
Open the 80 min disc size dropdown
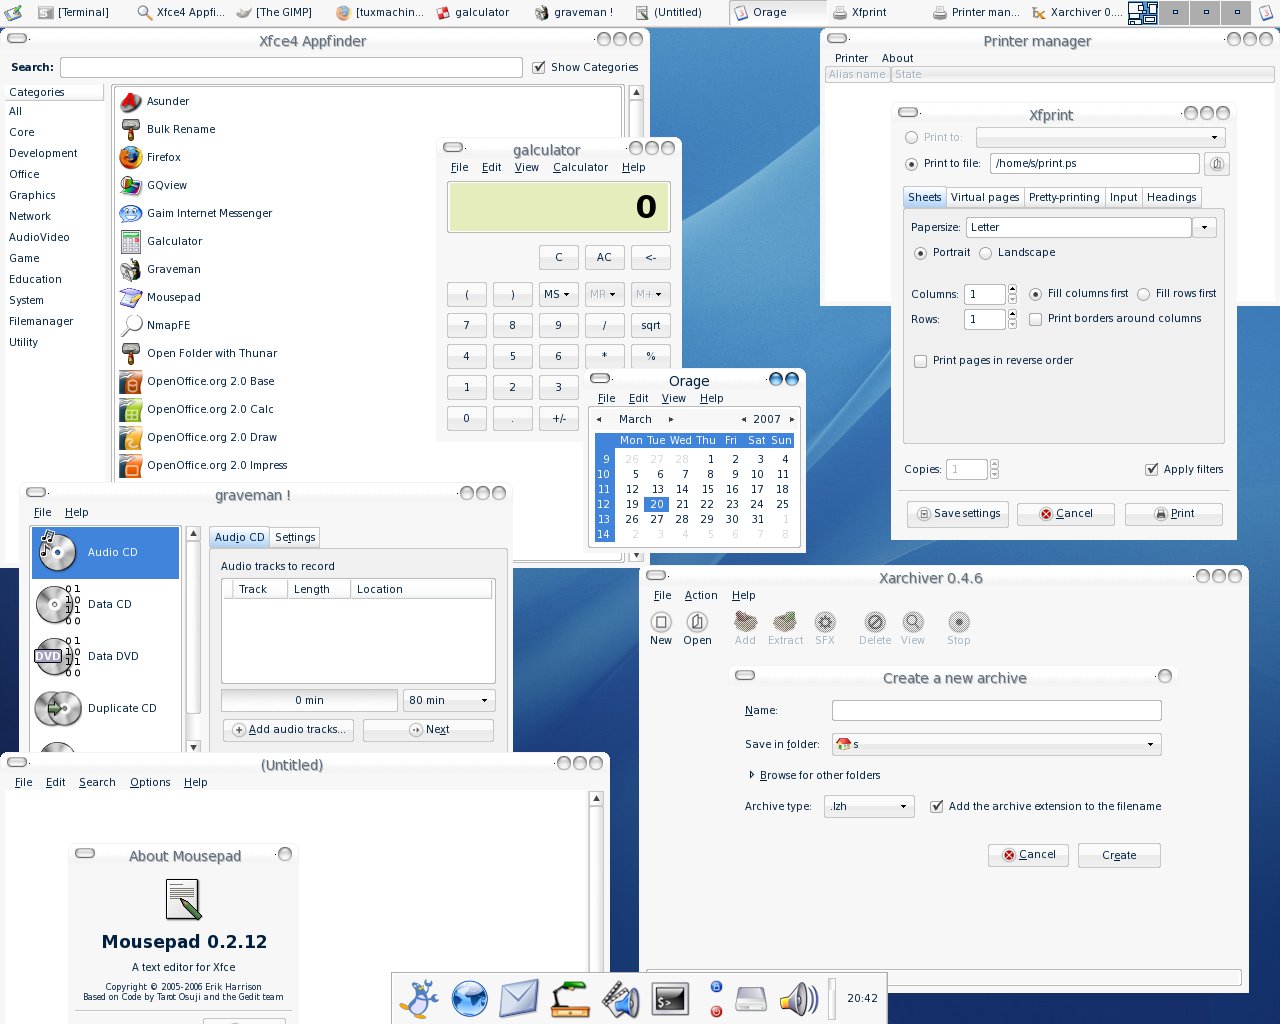coord(449,700)
